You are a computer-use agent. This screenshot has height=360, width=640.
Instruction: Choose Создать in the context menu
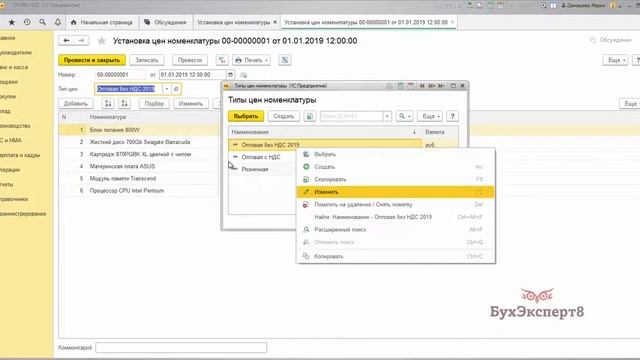tap(395, 167)
